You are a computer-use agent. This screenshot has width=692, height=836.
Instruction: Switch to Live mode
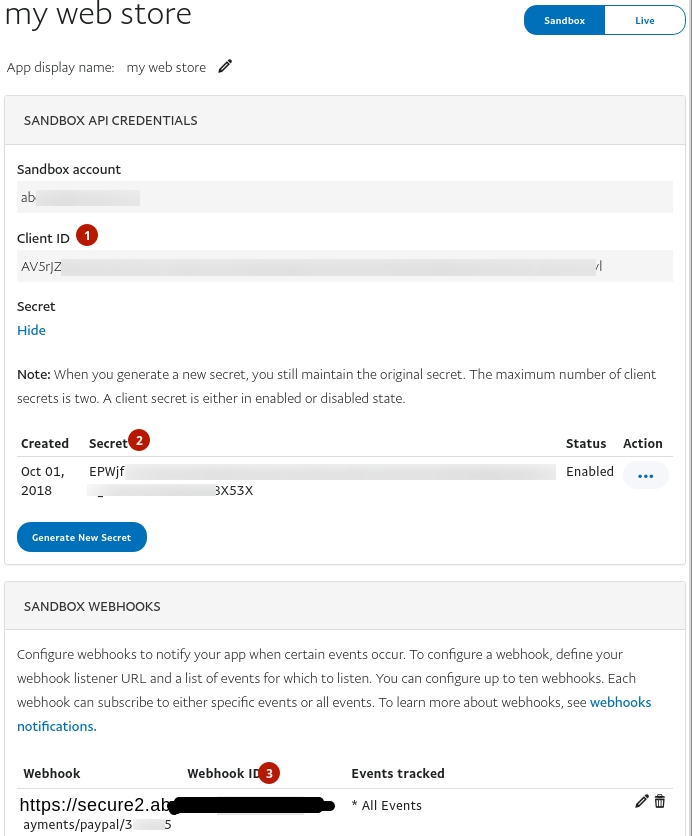pyautogui.click(x=645, y=20)
